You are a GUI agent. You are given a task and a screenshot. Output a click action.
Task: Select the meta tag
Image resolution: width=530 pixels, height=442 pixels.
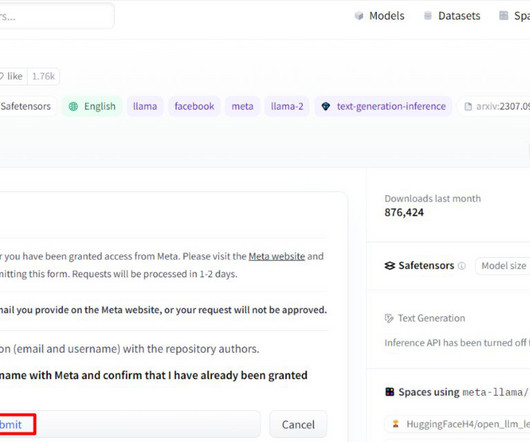tap(242, 106)
